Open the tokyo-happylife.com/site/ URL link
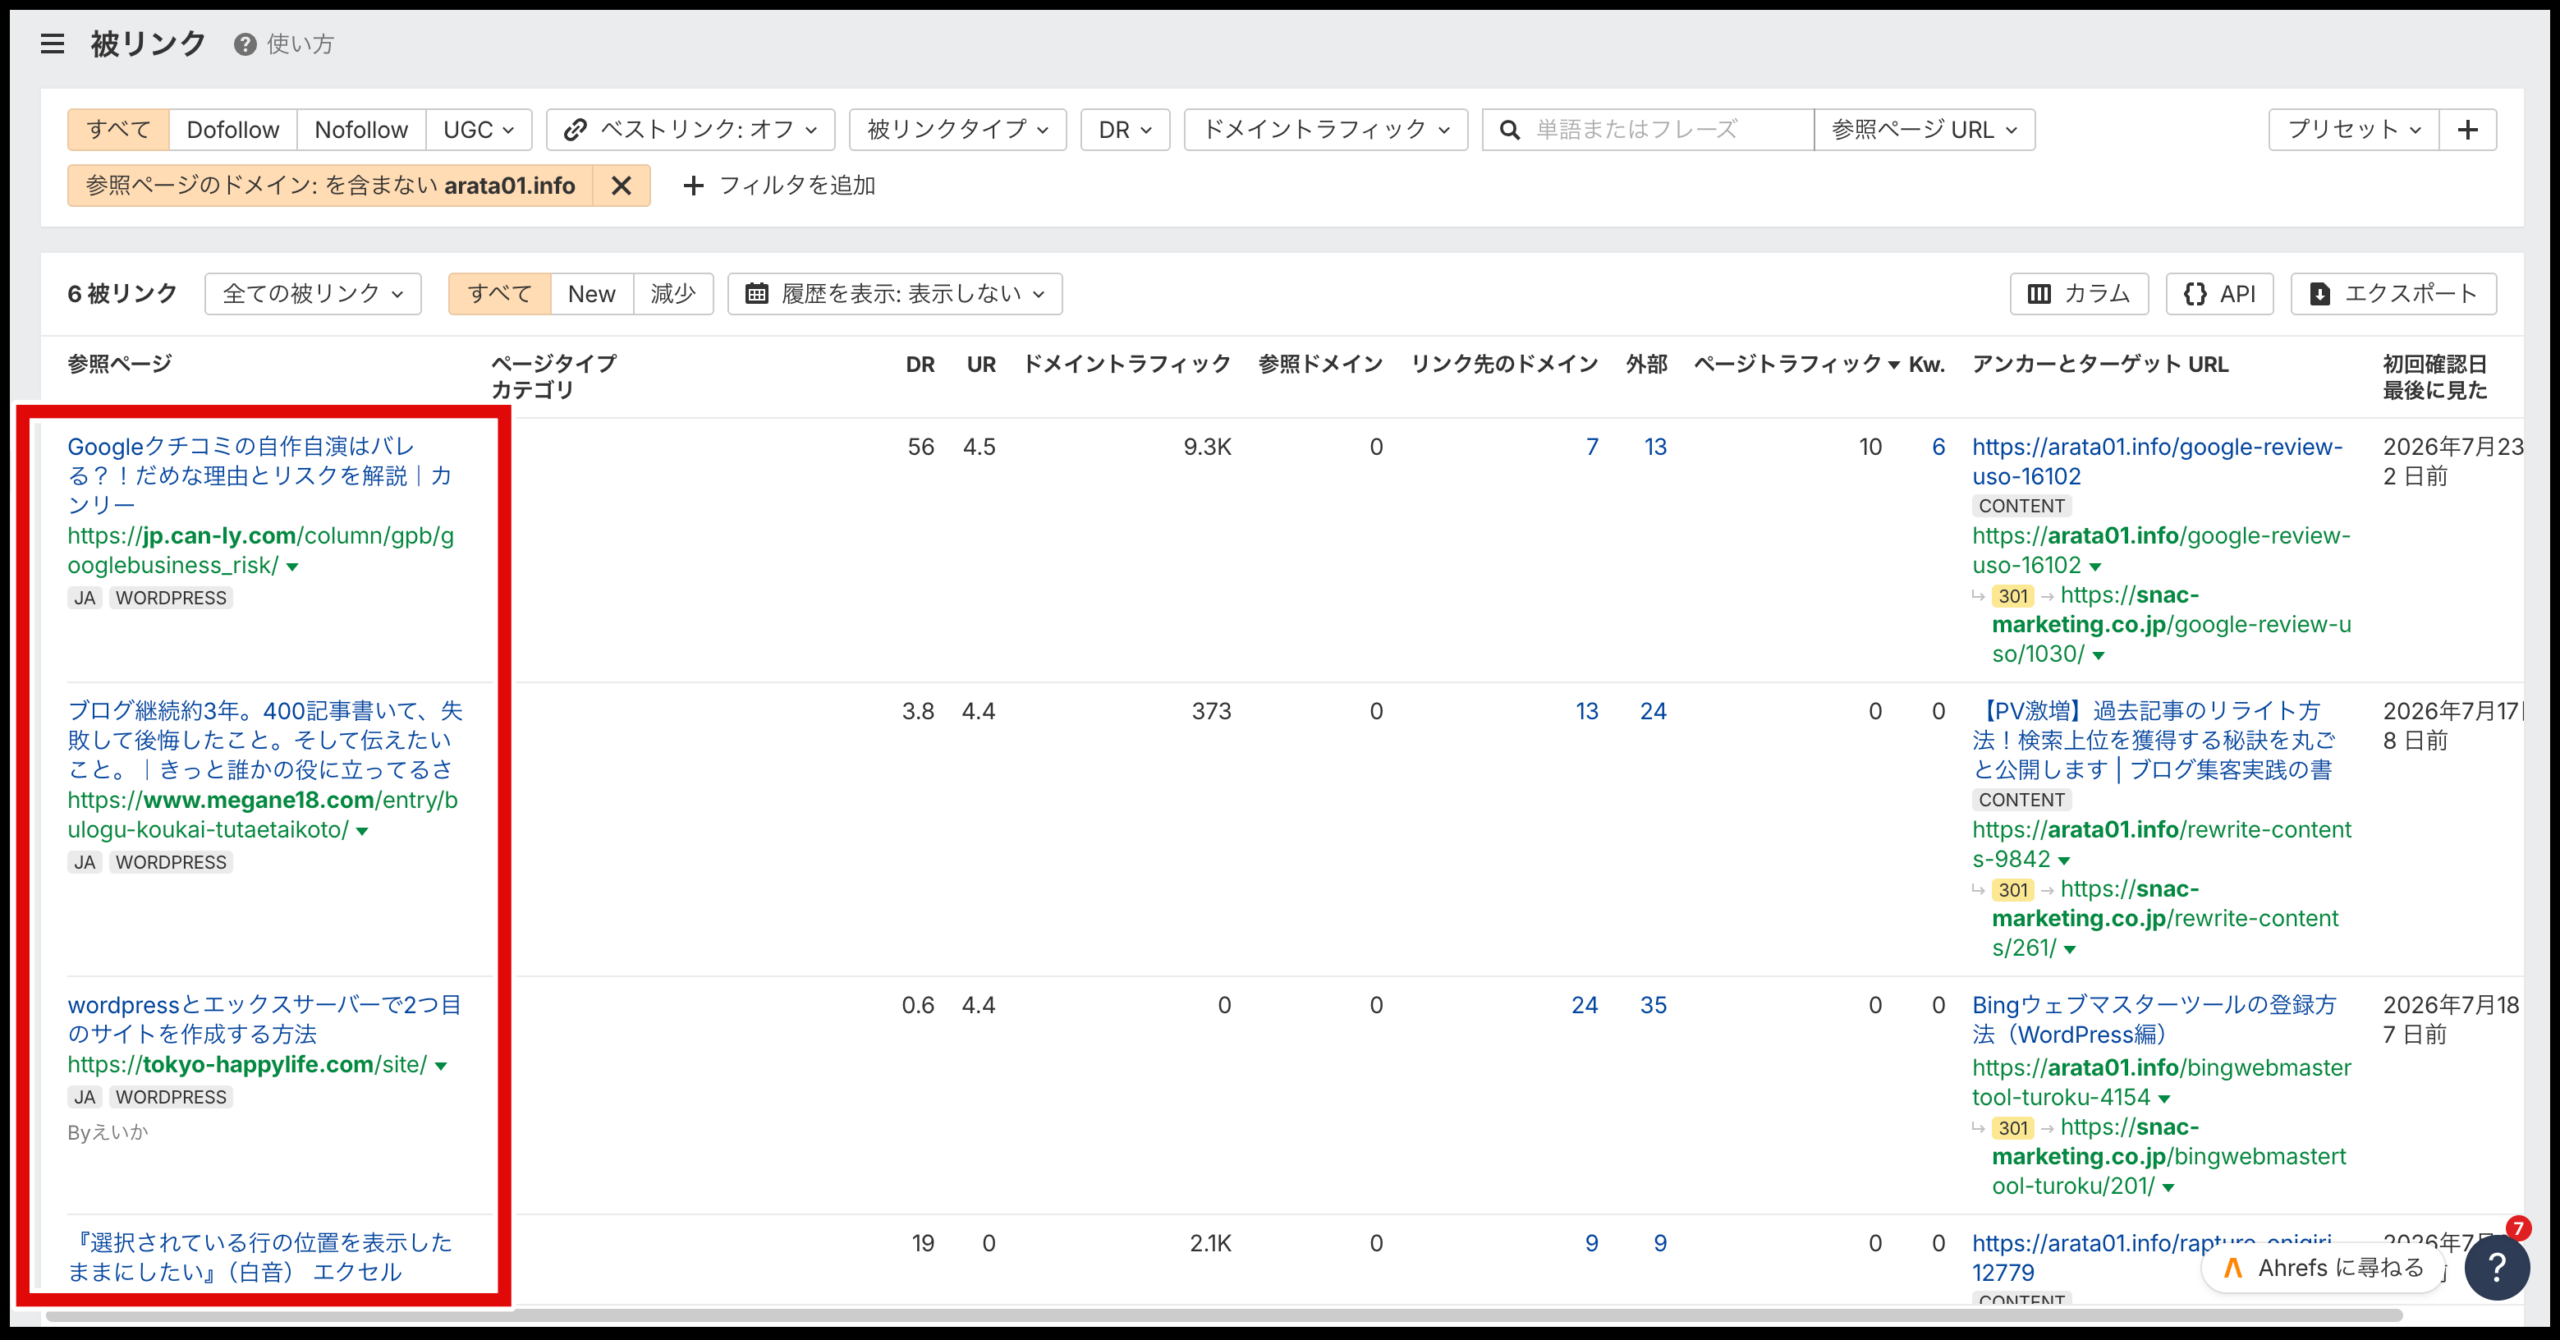Screen dimensions: 2560x1340 coord(247,1065)
